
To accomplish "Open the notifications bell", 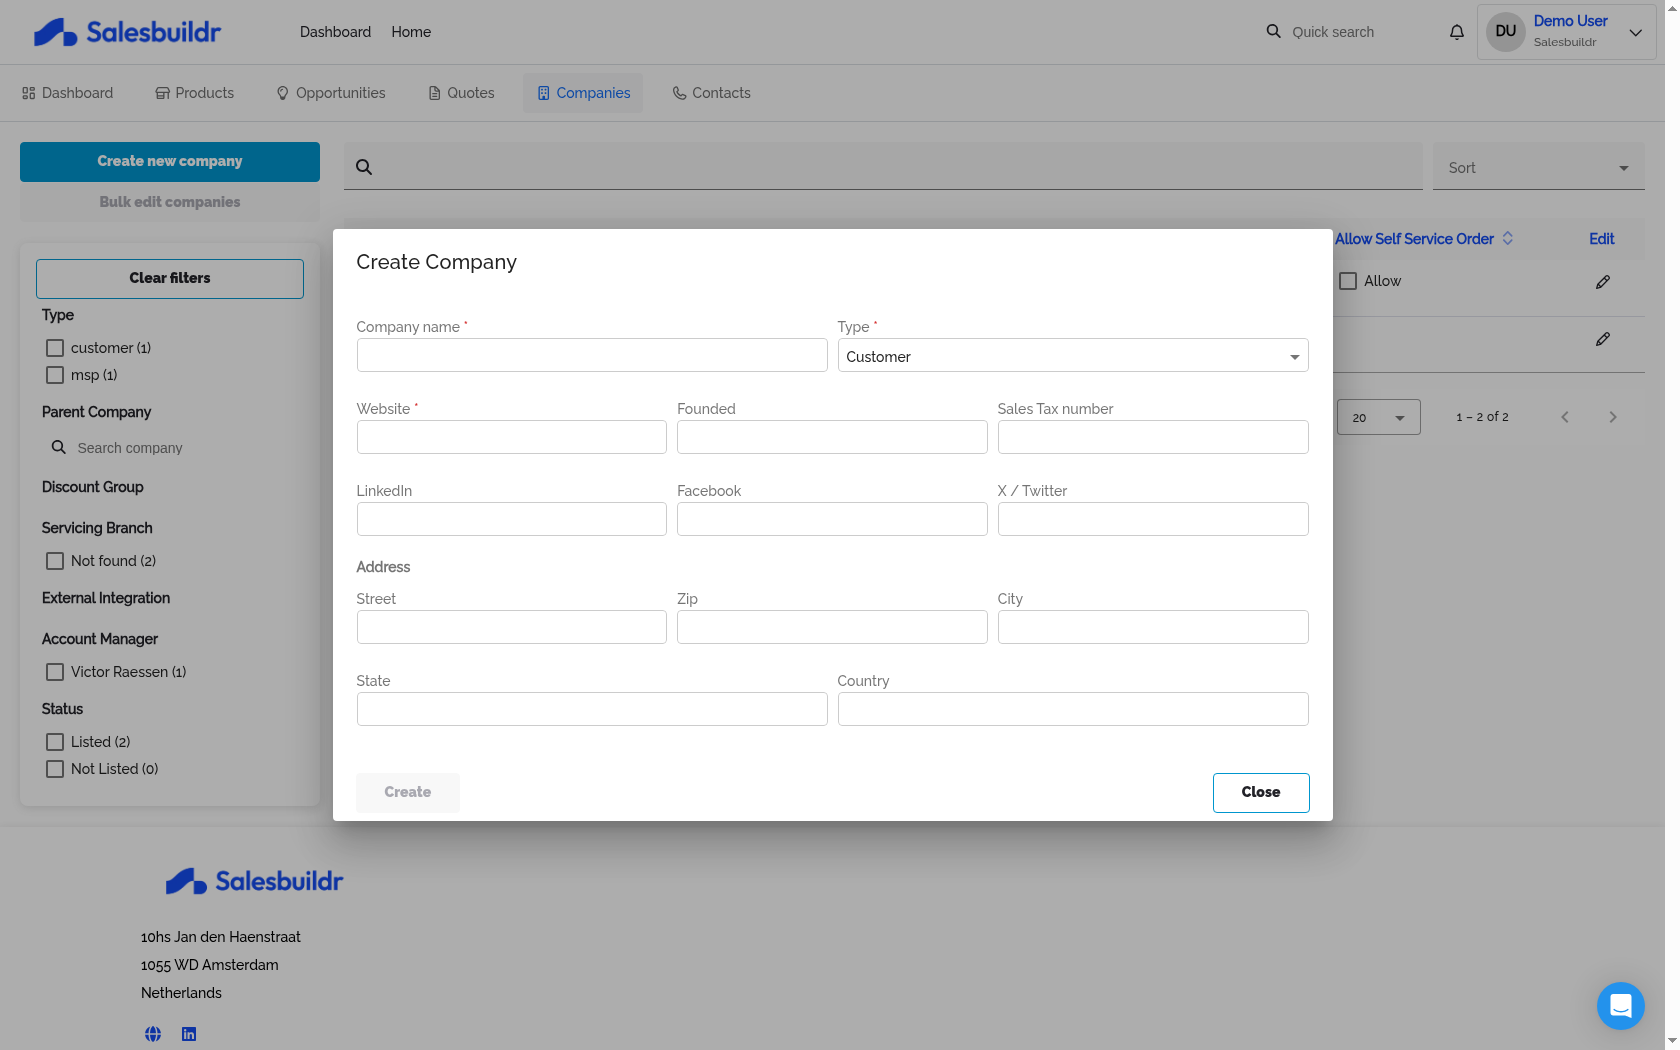I will coord(1457,32).
